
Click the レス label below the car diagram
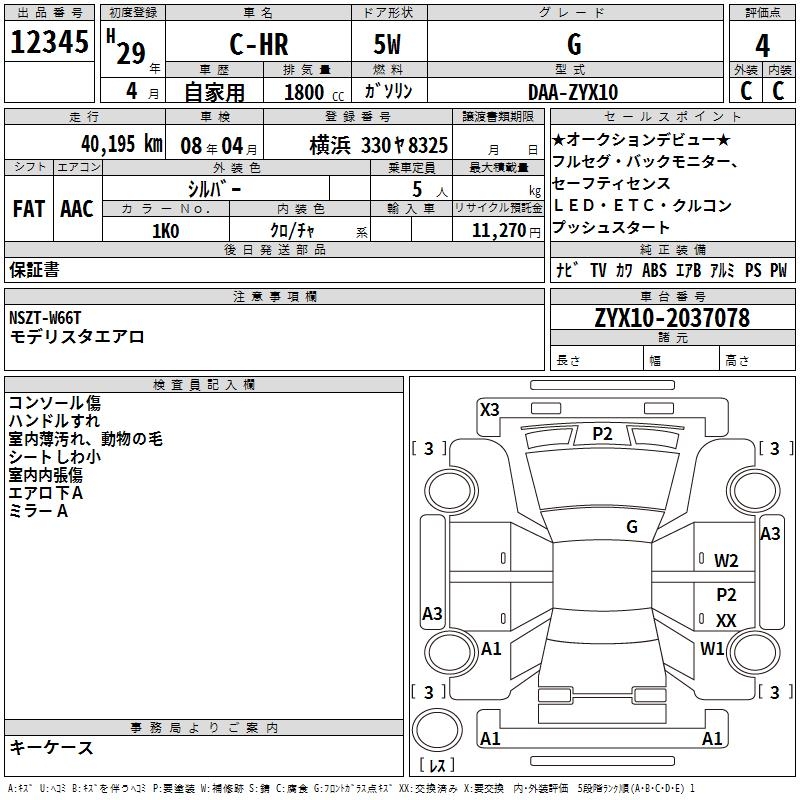coord(437,767)
